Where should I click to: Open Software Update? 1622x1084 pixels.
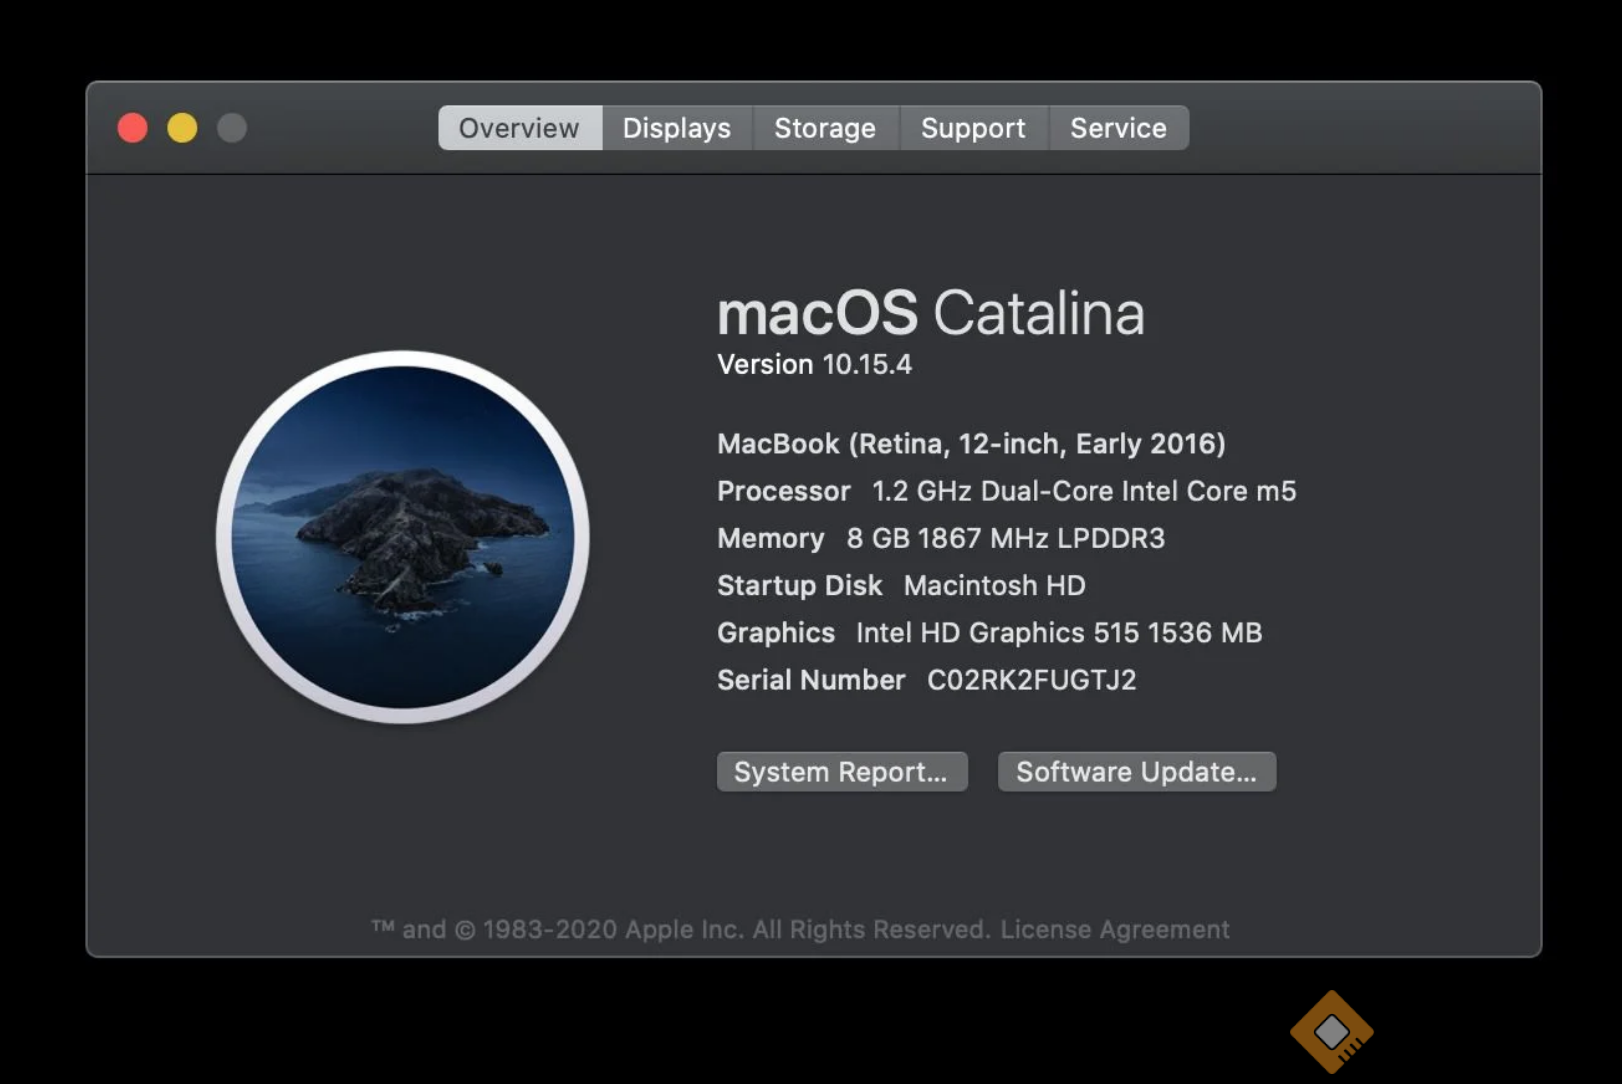[x=1136, y=772]
